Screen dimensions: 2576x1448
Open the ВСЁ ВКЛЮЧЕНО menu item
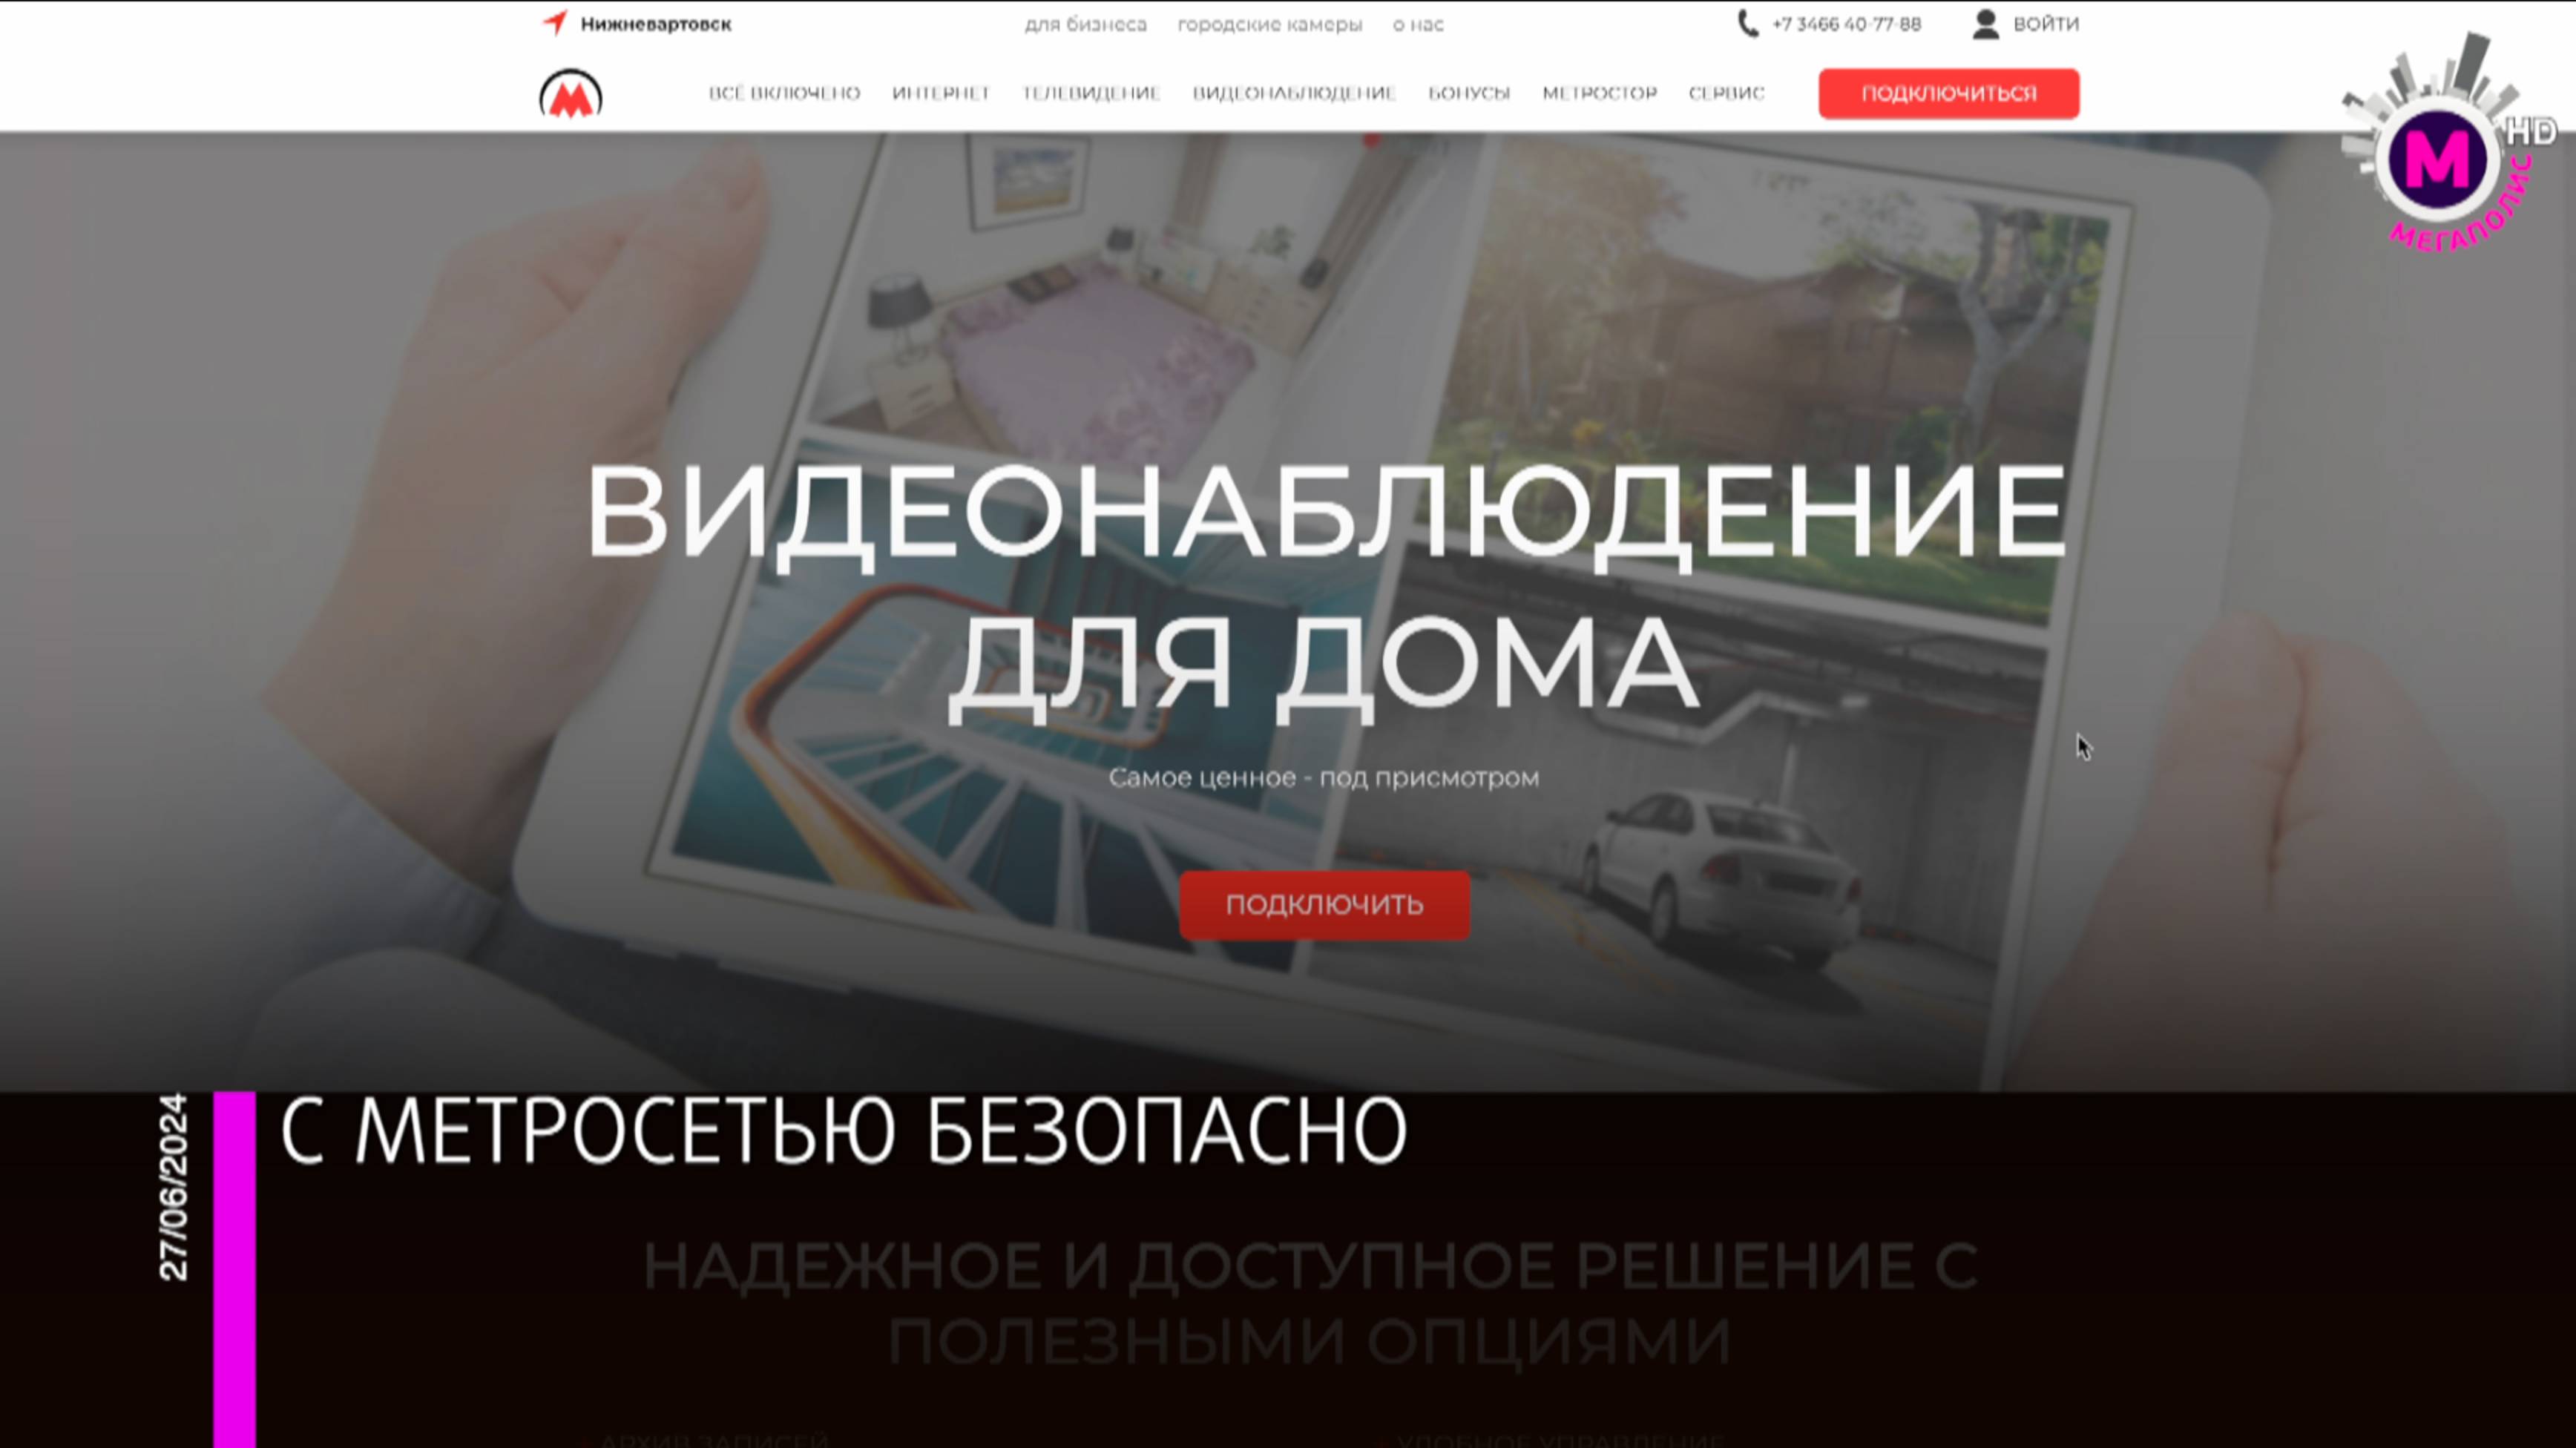click(784, 93)
